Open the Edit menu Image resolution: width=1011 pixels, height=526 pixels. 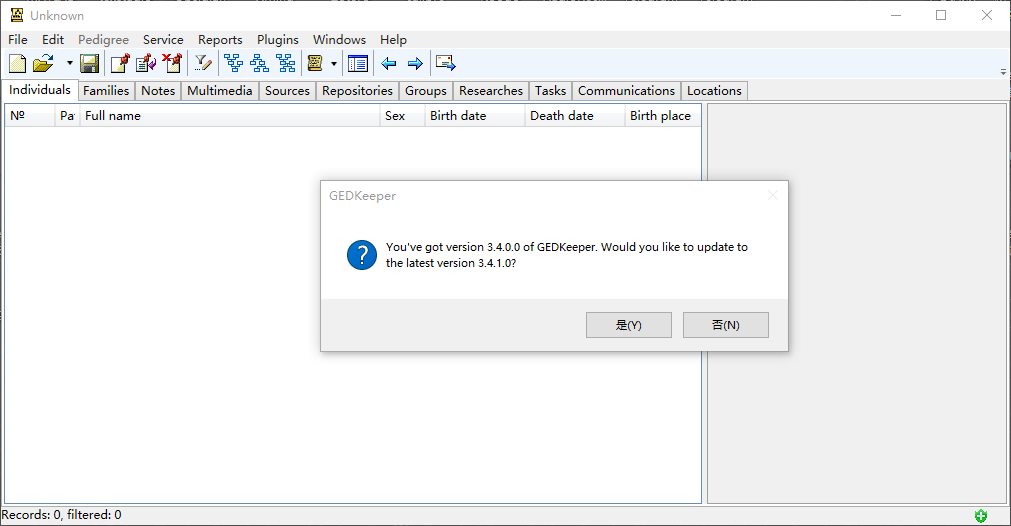53,40
